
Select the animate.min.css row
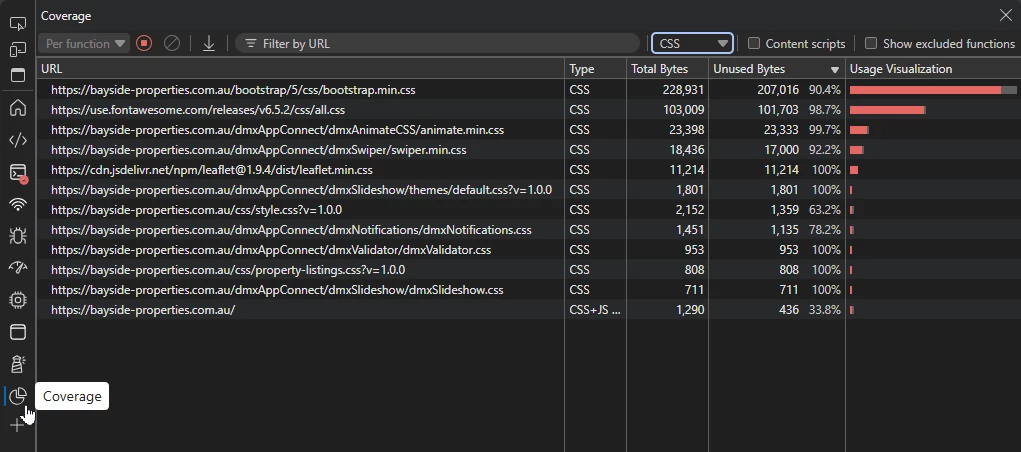click(x=529, y=130)
